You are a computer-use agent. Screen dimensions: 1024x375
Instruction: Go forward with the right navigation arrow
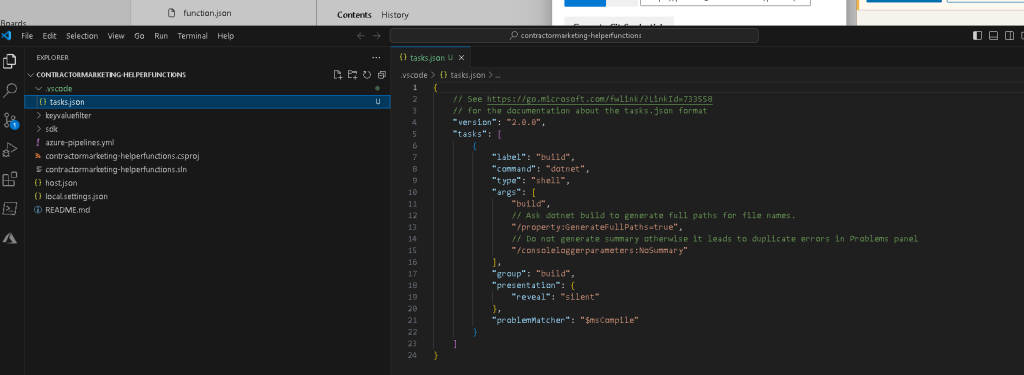point(377,36)
